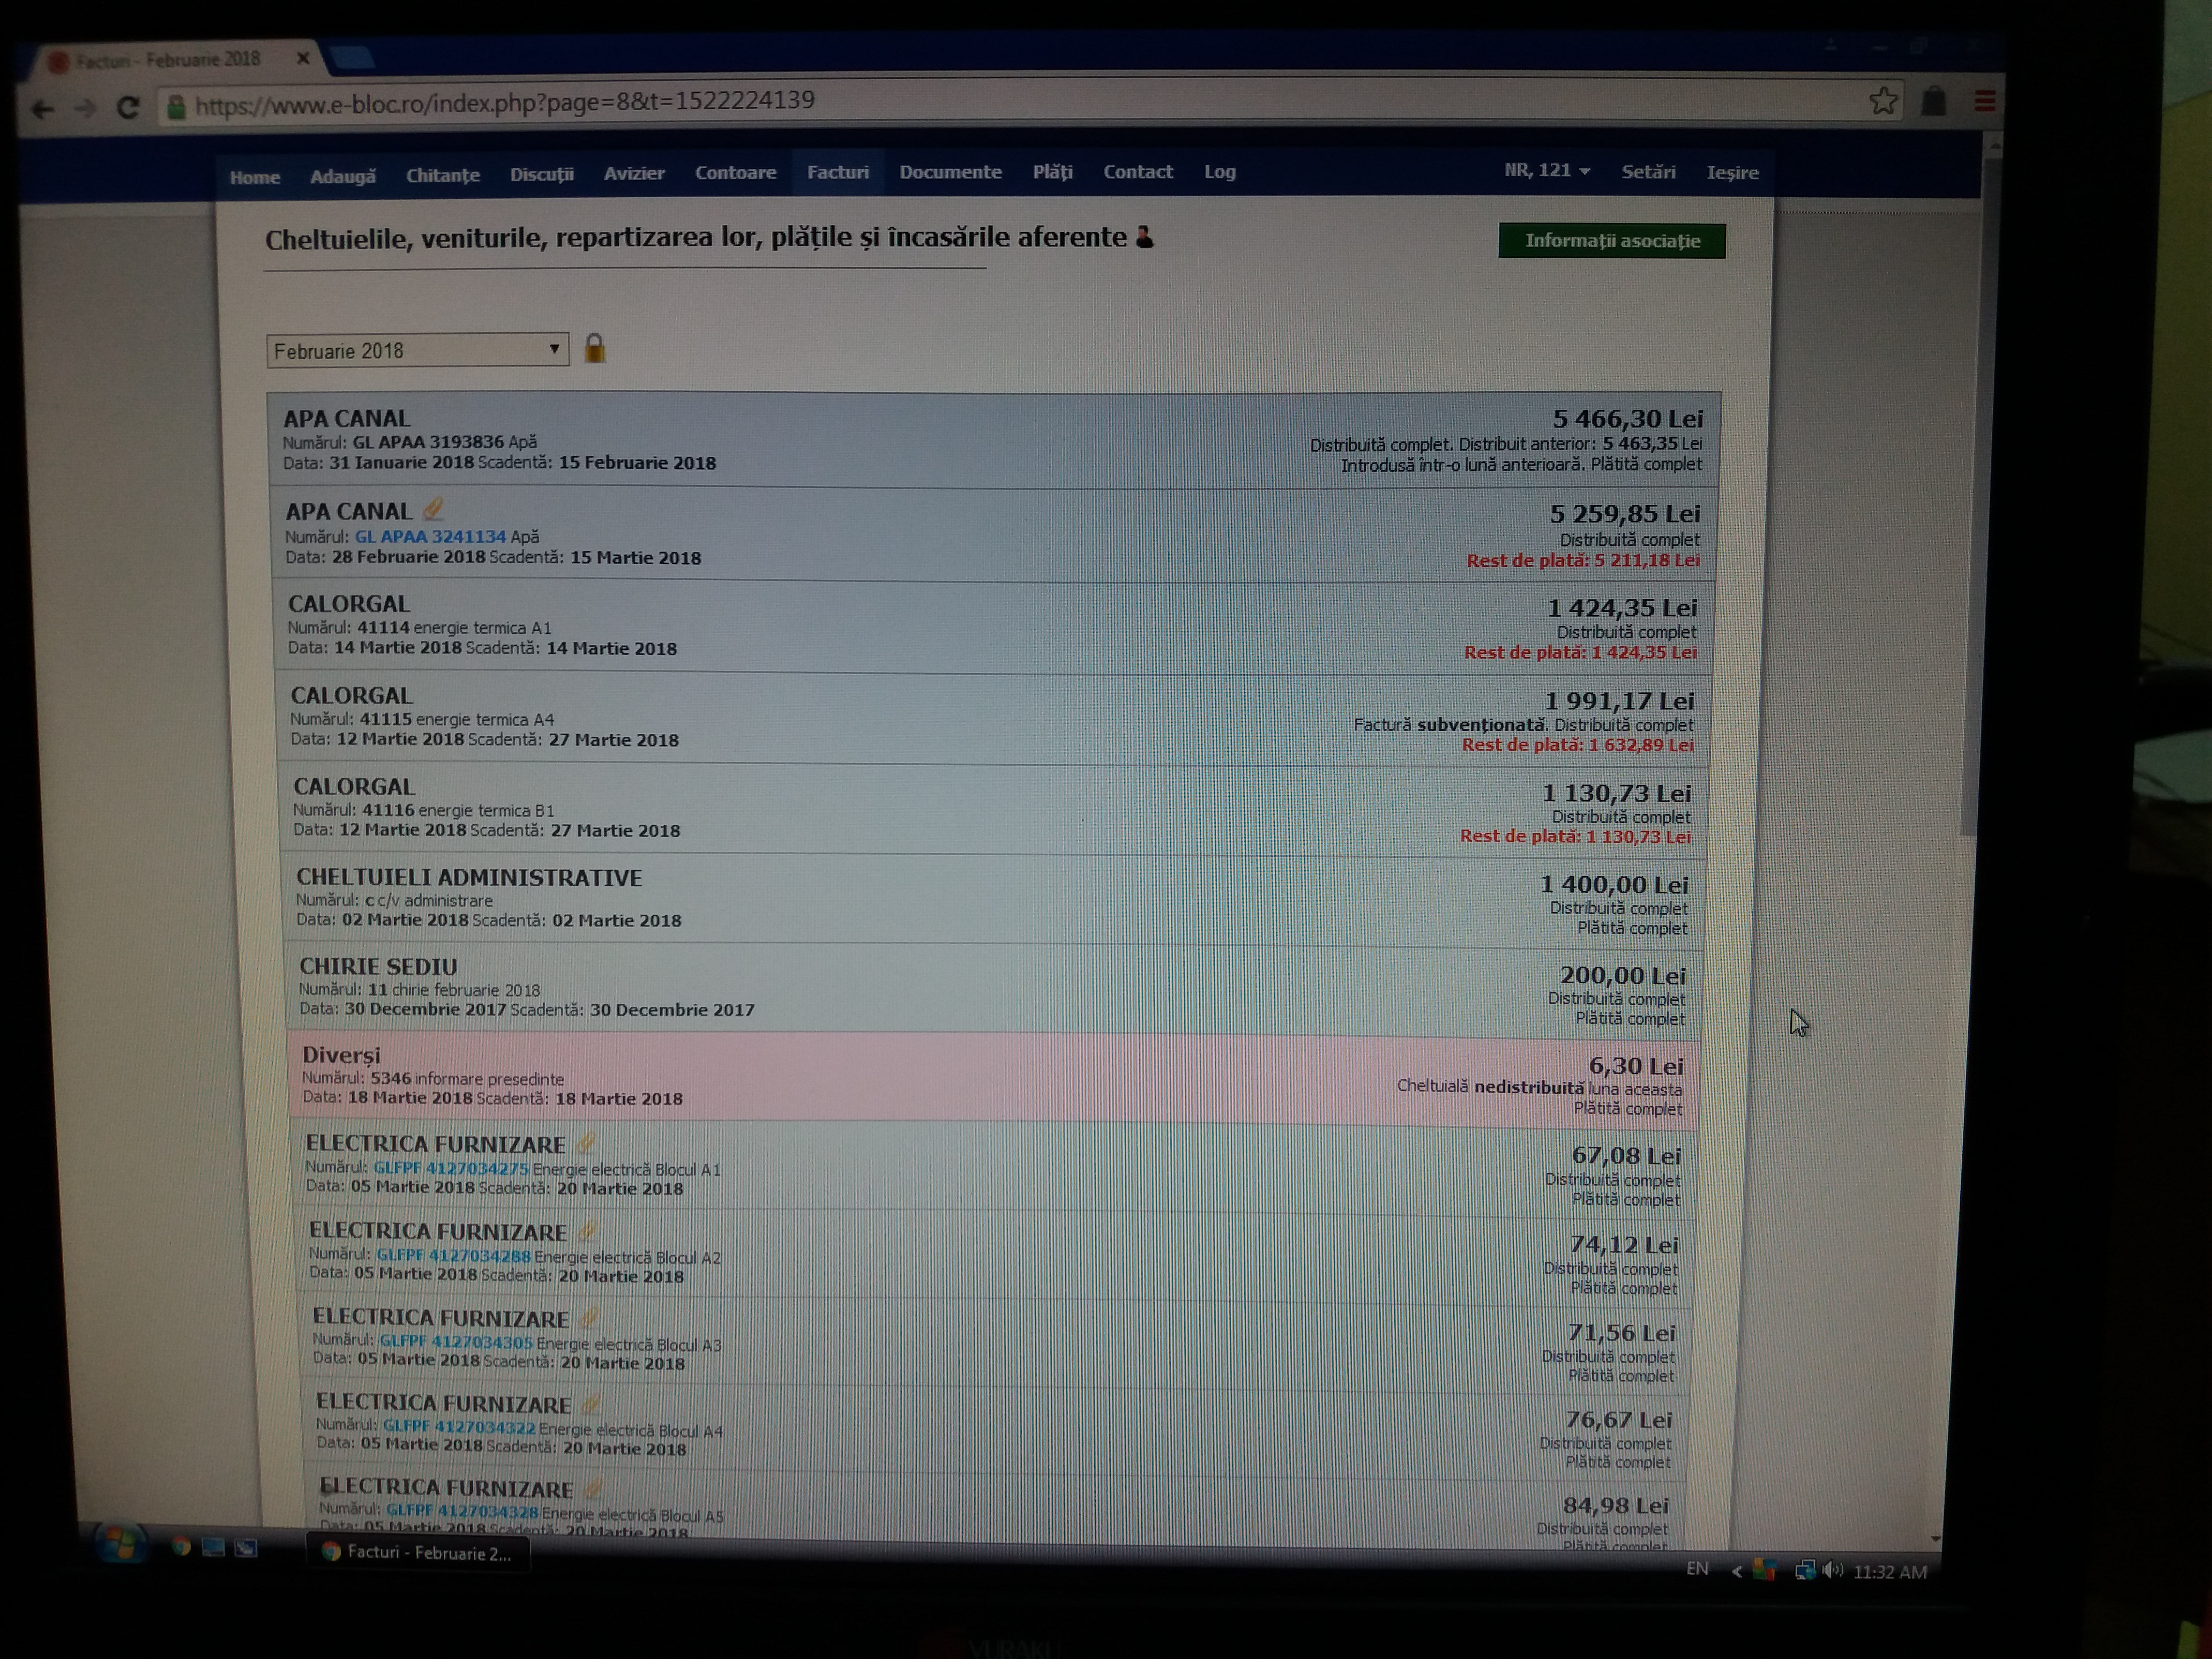Open invoice link GL APAA 3241134
This screenshot has height=1659, width=2212.
coord(430,537)
